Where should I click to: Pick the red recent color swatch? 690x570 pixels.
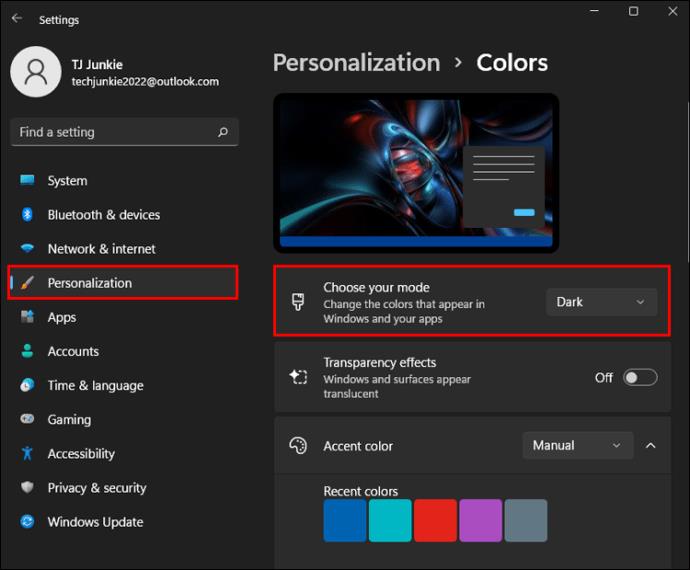coord(435,520)
